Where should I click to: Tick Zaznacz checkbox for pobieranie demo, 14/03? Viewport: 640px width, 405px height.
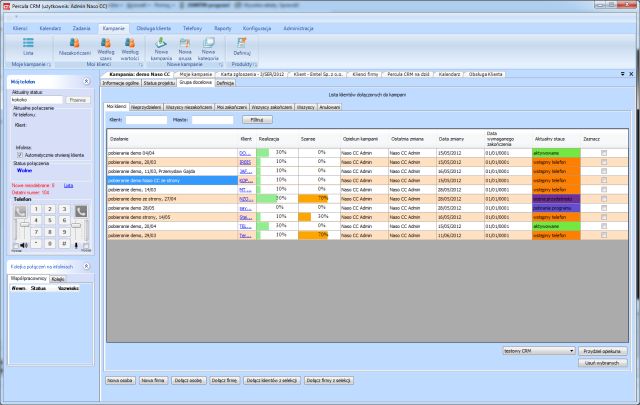(x=604, y=189)
